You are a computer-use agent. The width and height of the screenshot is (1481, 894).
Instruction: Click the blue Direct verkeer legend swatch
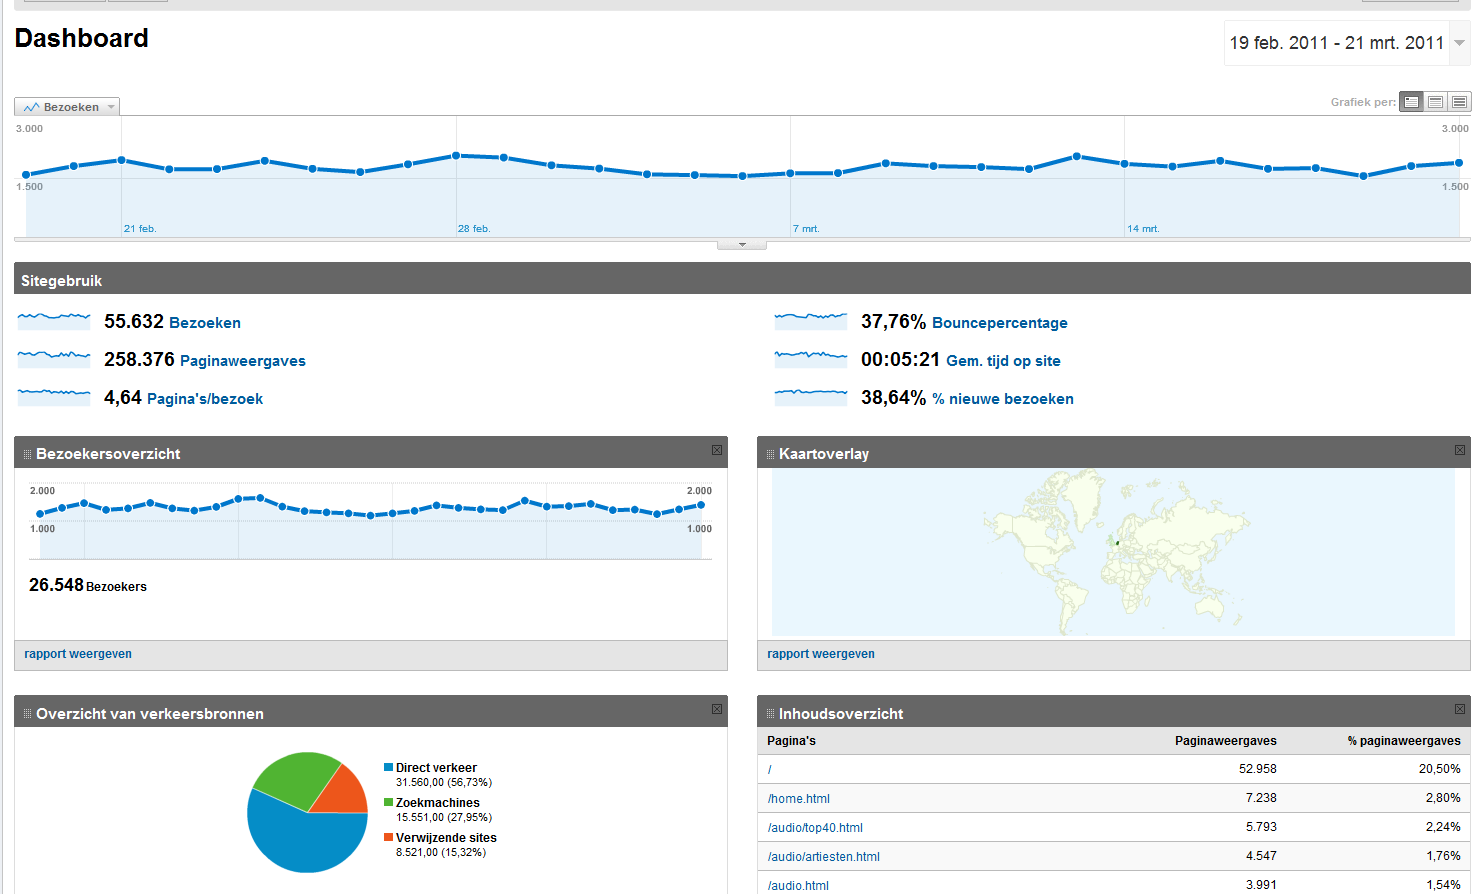coord(388,768)
